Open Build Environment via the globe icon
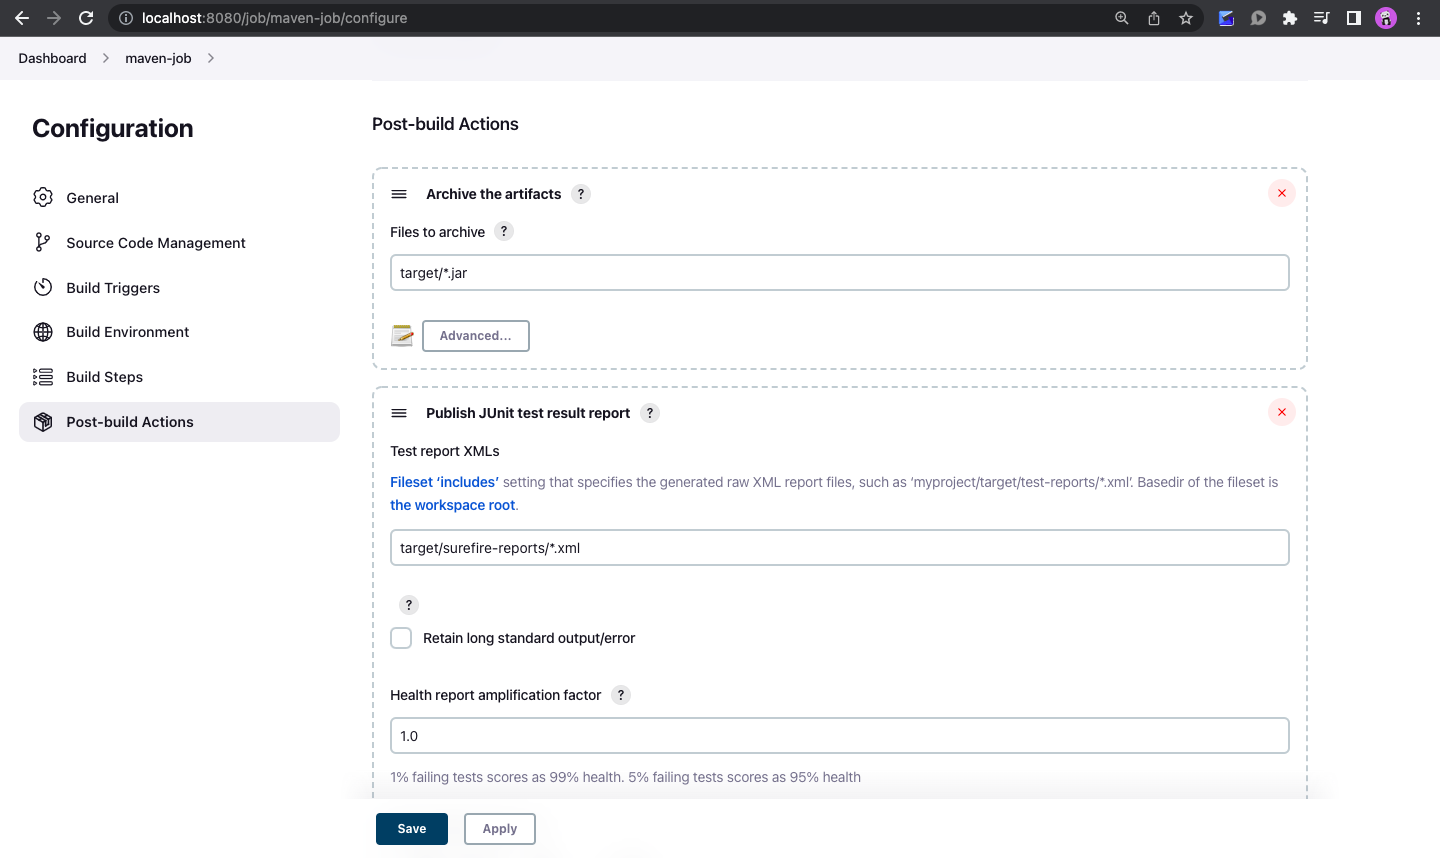 coord(41,331)
